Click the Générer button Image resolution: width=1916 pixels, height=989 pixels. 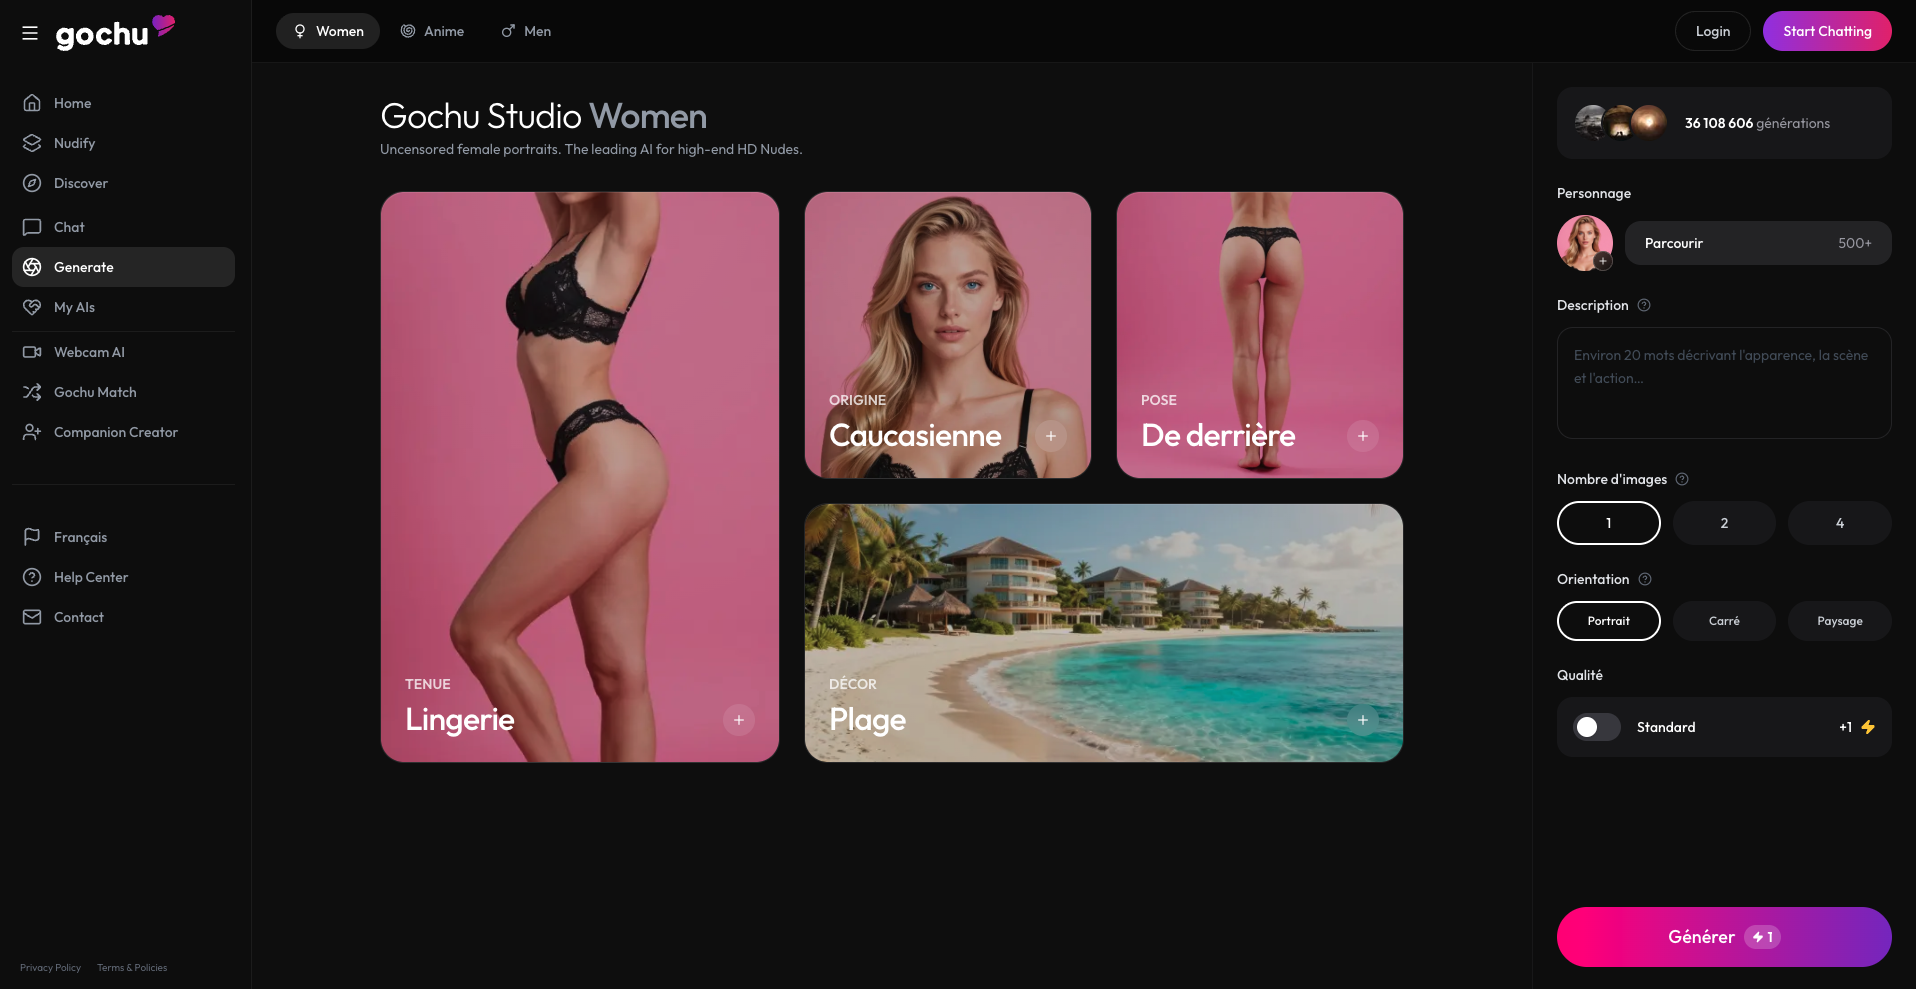1724,937
